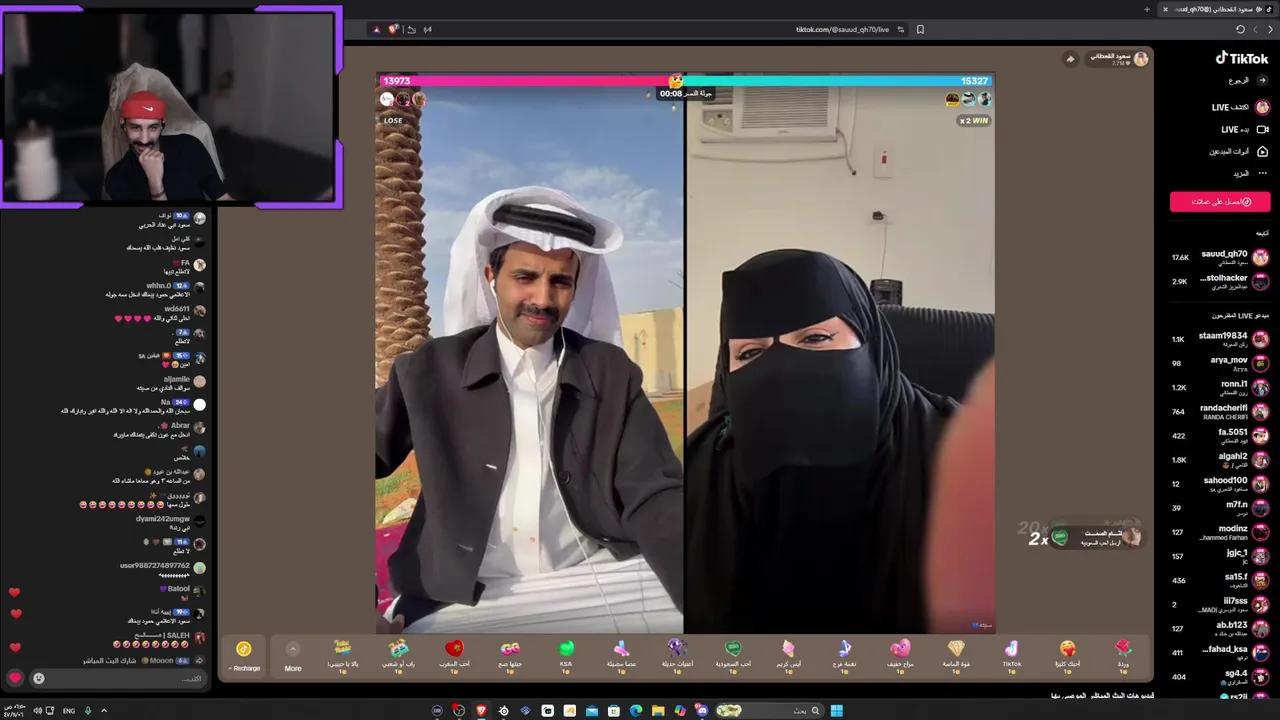The height and width of the screenshot is (720, 1280).
Task: Click the browser reload button
Action: [x=1241, y=29]
